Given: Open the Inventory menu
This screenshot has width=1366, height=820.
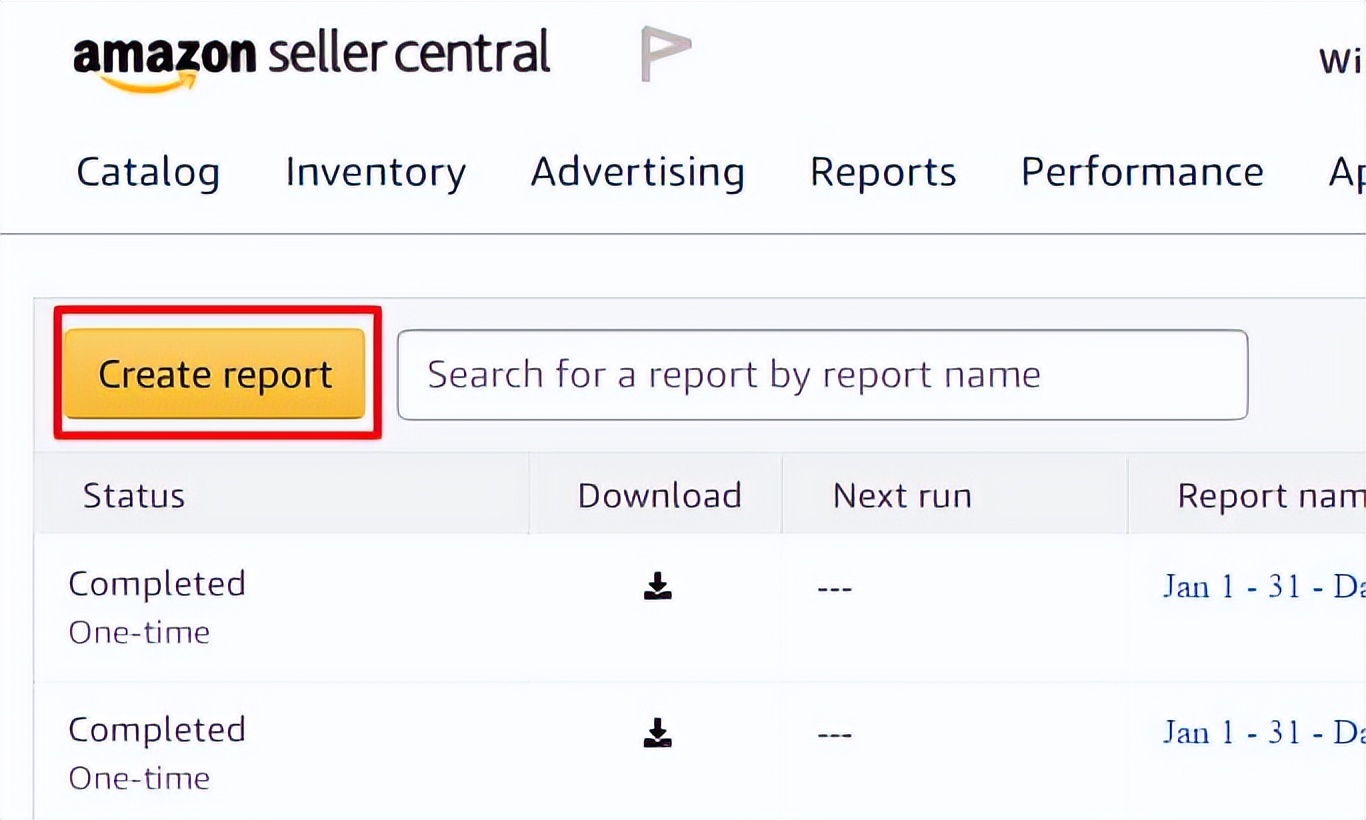Looking at the screenshot, I should pyautogui.click(x=375, y=172).
